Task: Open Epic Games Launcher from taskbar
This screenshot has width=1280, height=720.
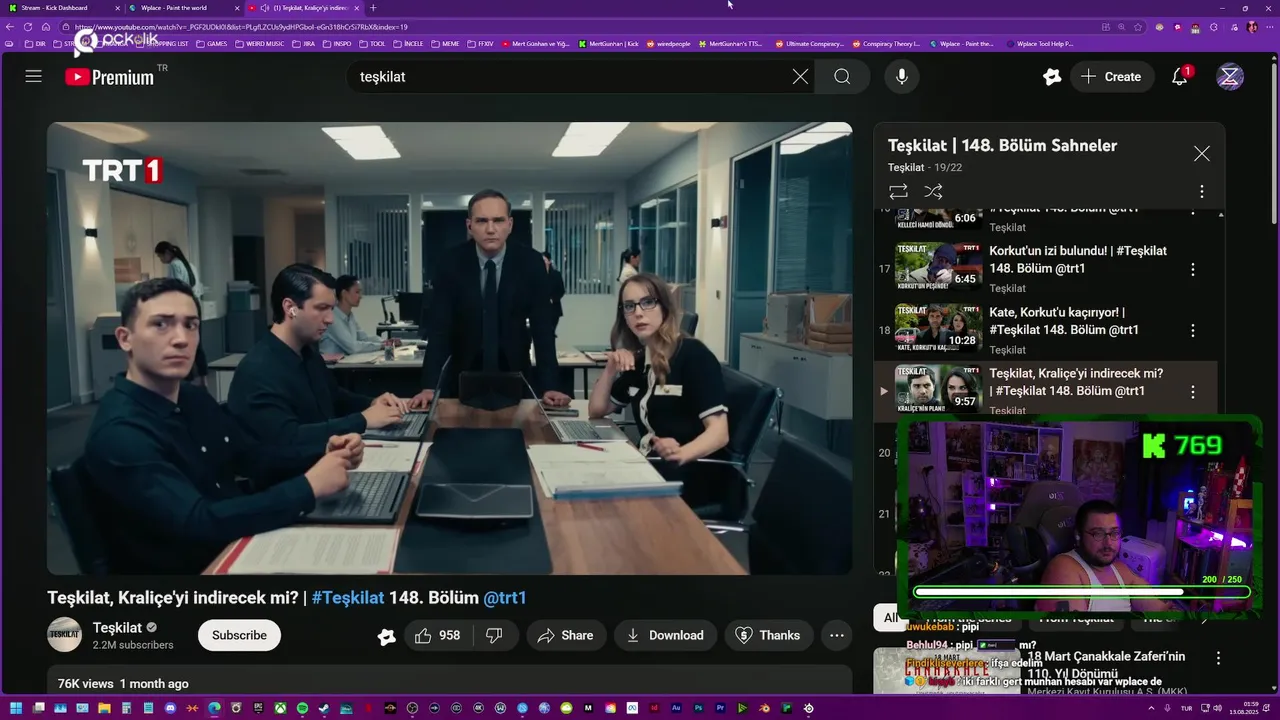Action: [258, 708]
